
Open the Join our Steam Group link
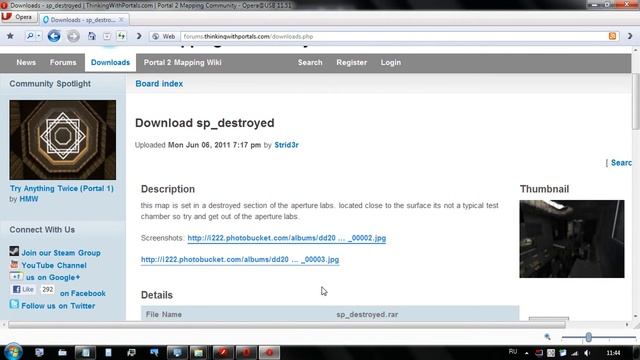pos(61,253)
